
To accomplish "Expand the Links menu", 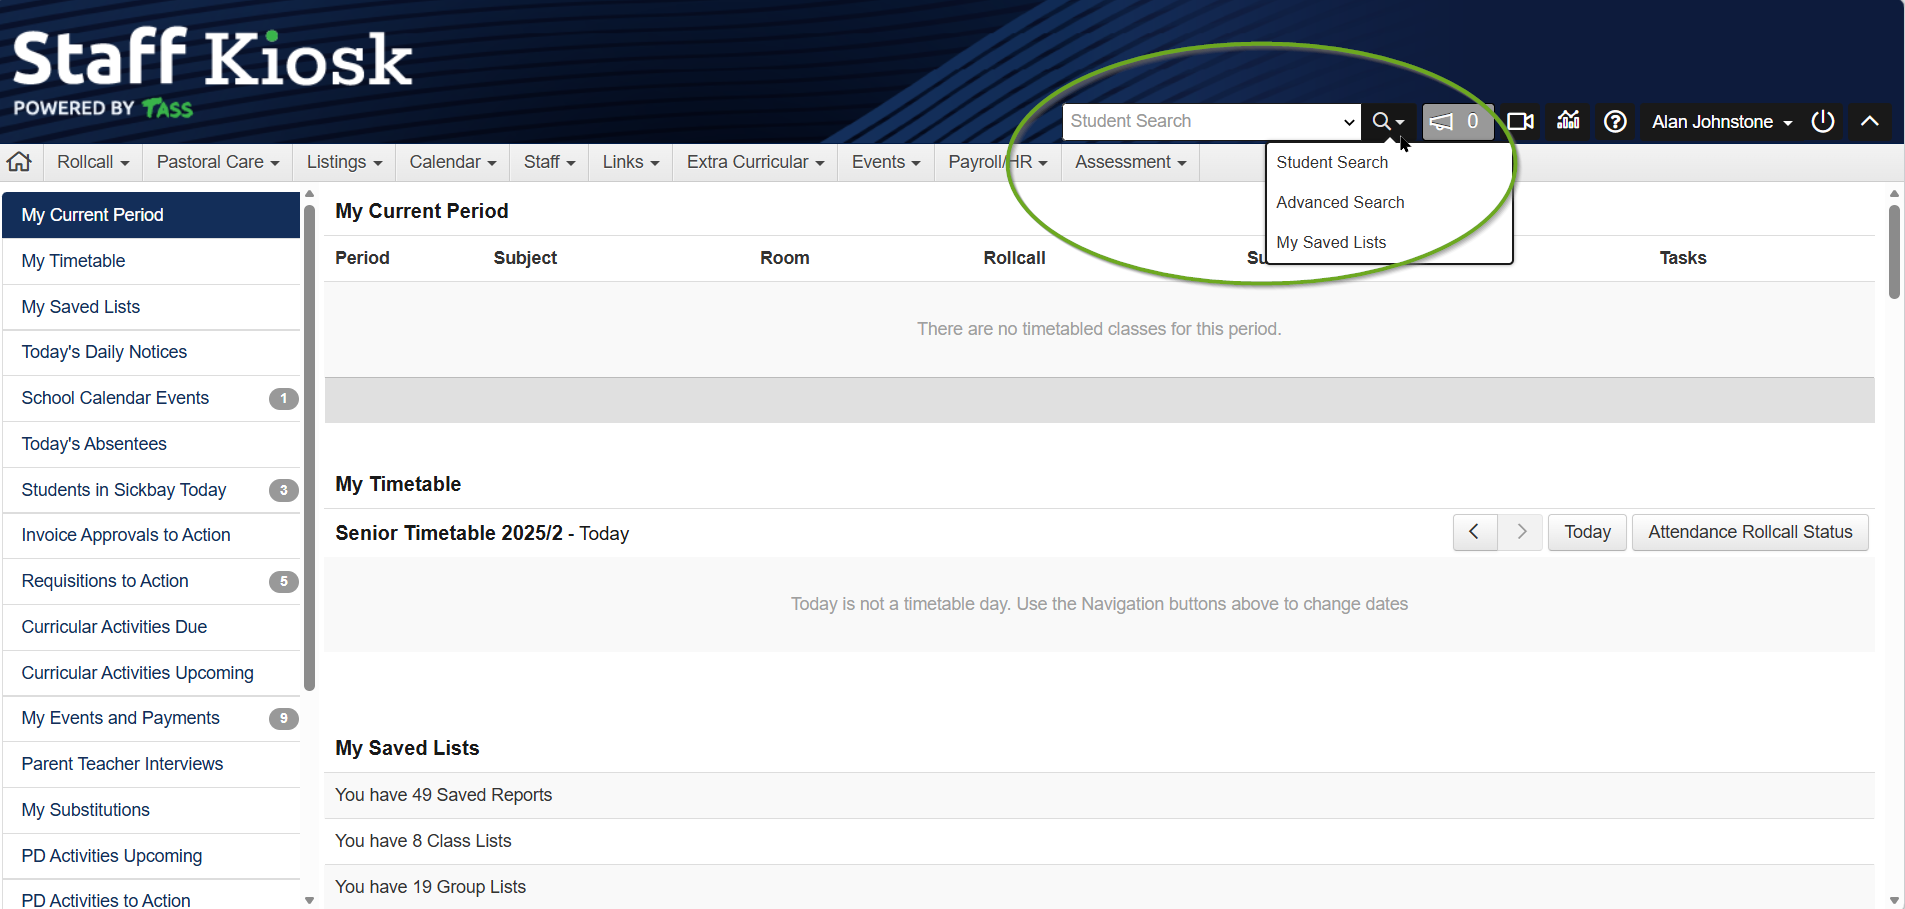I will tap(631, 162).
